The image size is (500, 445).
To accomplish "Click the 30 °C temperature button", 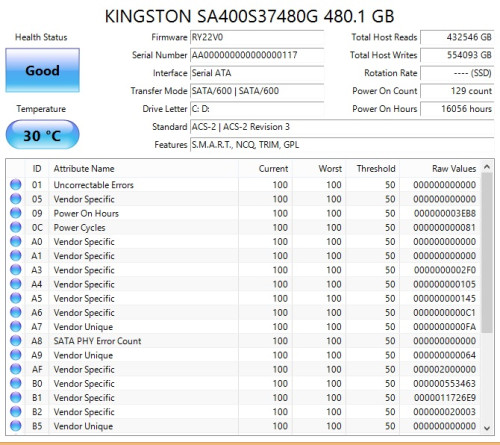I will [42, 135].
